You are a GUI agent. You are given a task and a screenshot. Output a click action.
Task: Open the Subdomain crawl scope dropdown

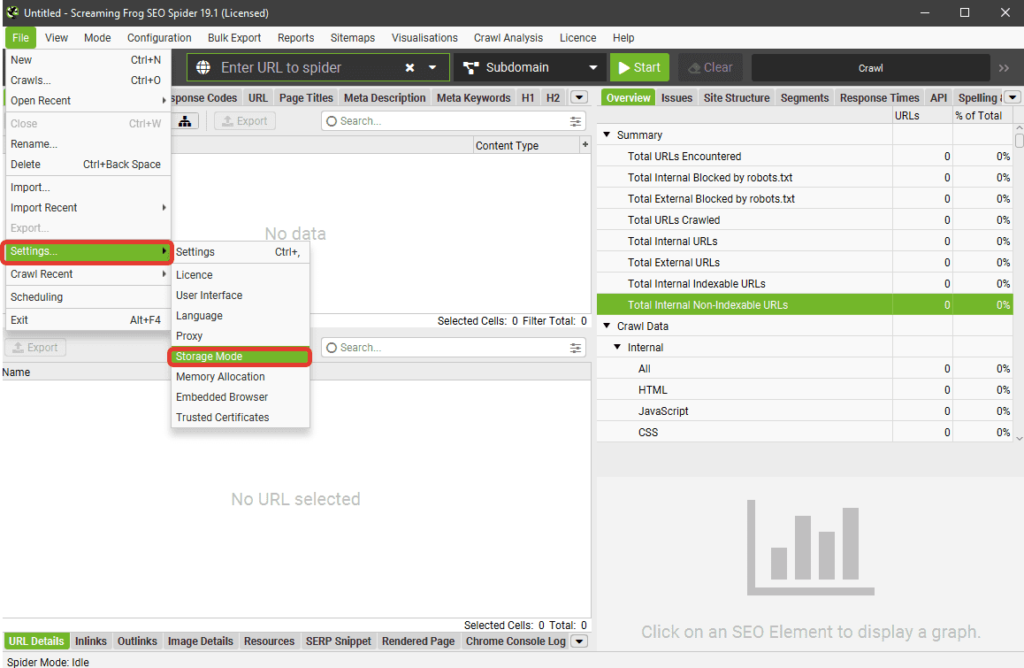[530, 67]
